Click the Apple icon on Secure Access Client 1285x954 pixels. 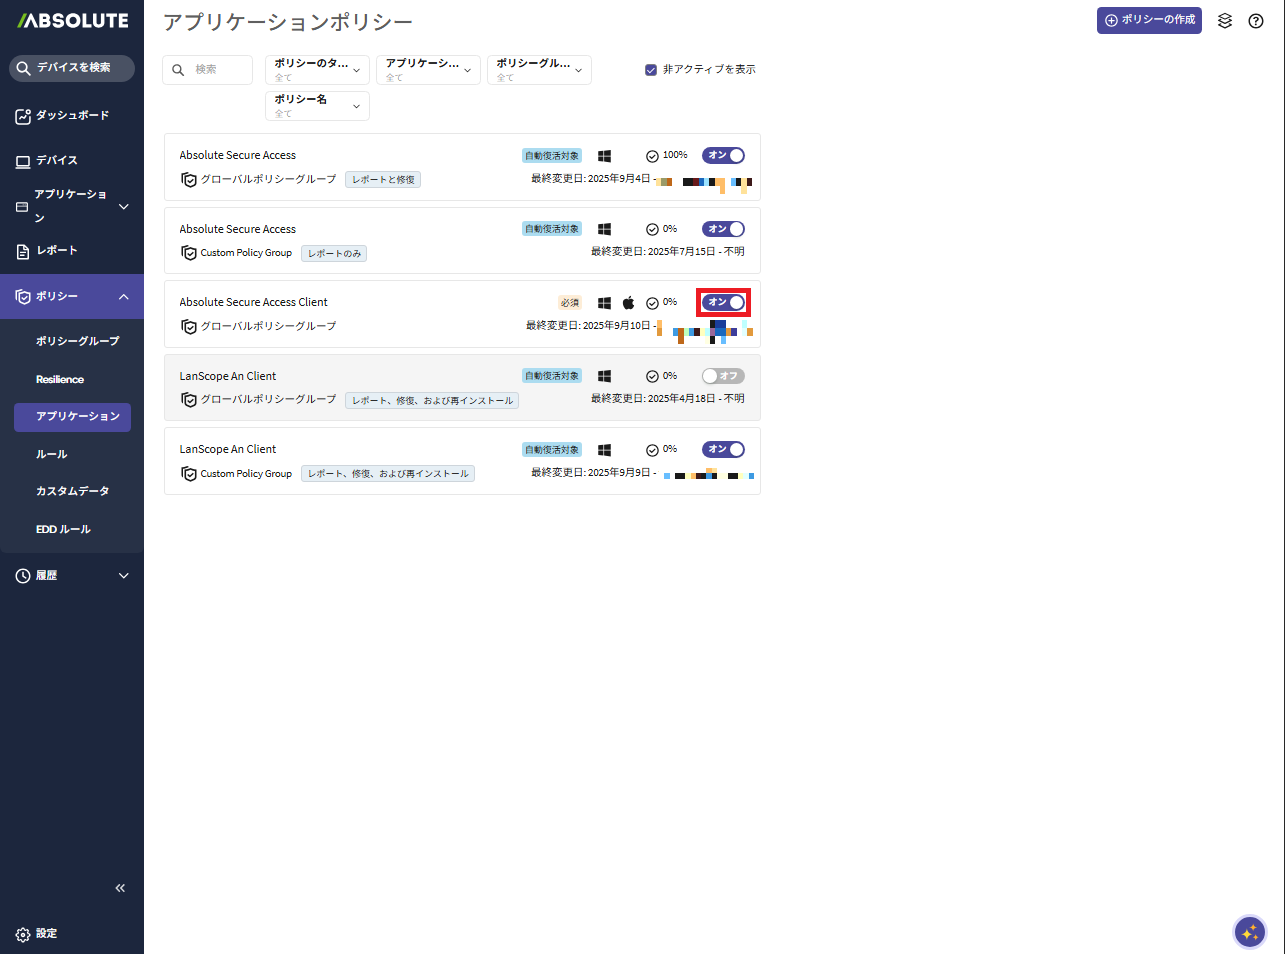(x=629, y=303)
